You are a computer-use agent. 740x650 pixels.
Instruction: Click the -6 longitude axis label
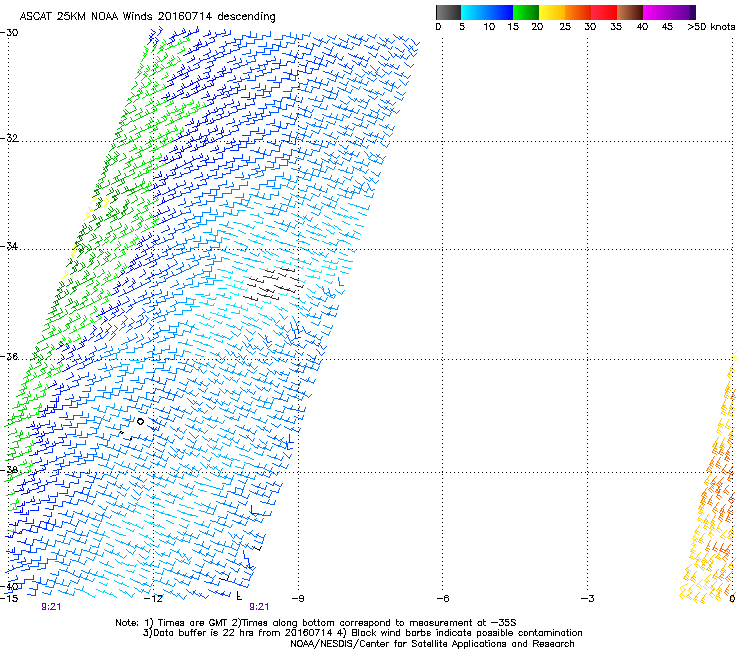click(x=442, y=599)
